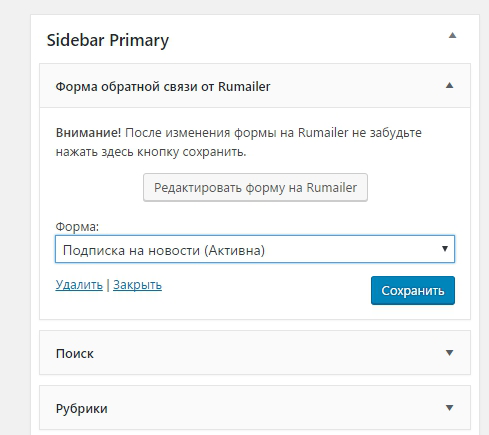The height and width of the screenshot is (435, 489).
Task: Expand the Рубрики widget arrow
Action: tap(449, 408)
